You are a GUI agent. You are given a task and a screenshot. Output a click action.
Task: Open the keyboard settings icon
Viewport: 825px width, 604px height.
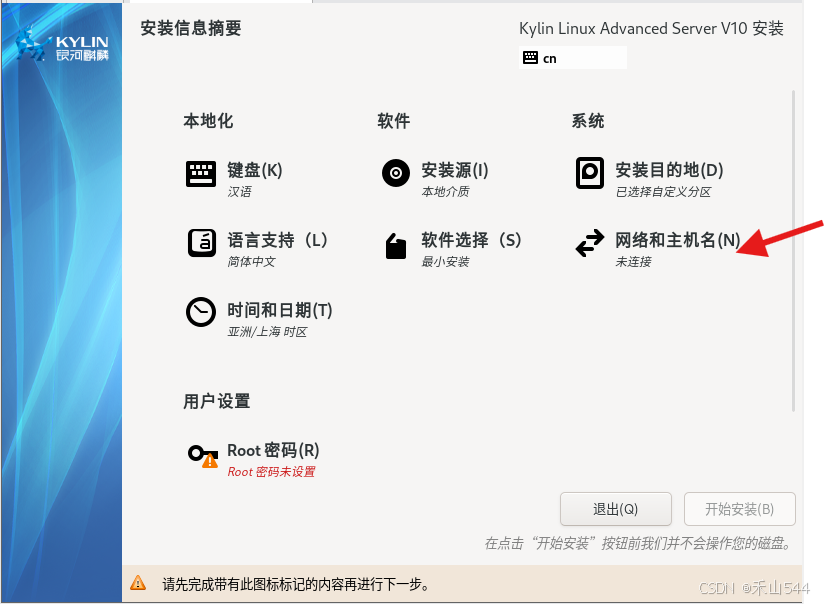pos(200,174)
